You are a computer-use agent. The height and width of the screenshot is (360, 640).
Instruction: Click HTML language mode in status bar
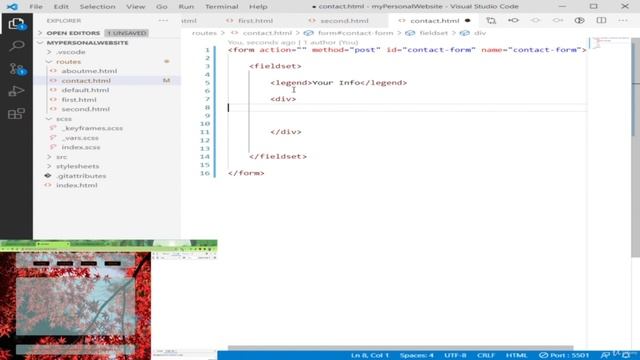(516, 355)
